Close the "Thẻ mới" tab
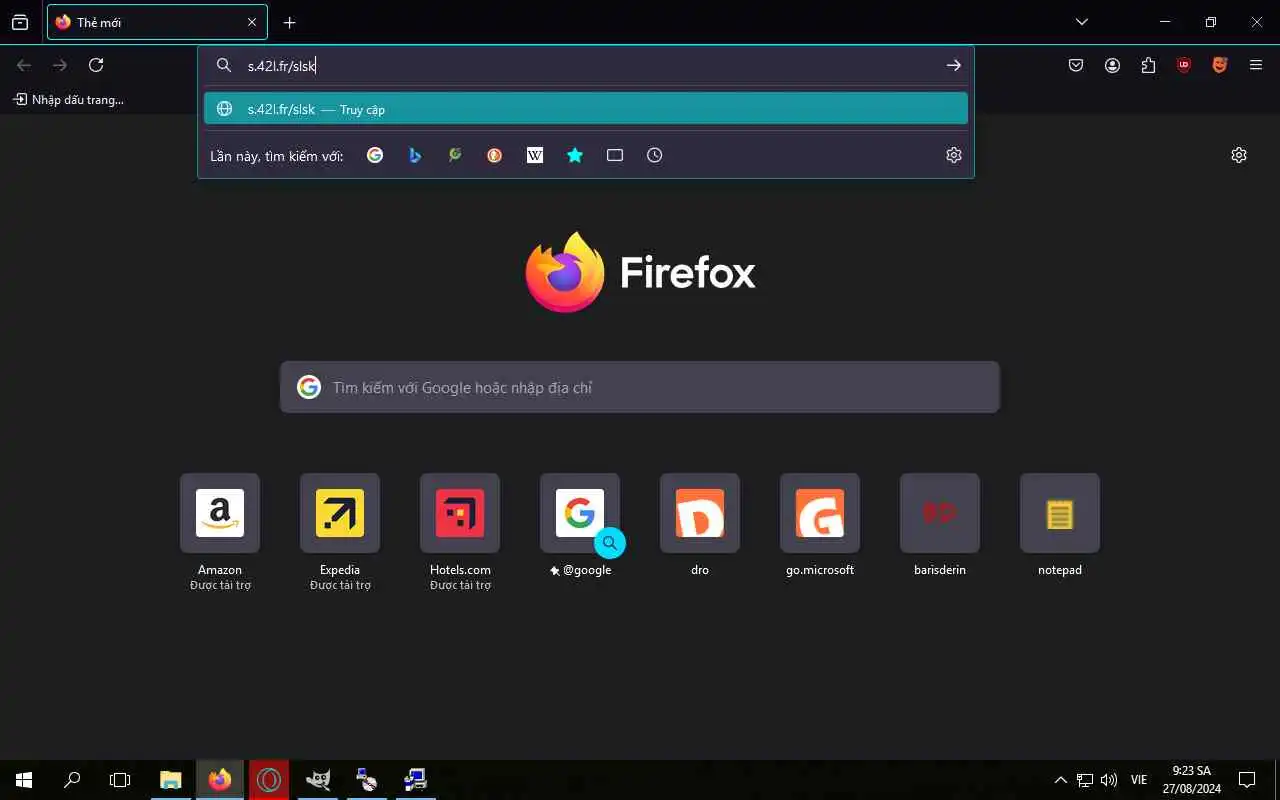The image size is (1280, 800). point(252,22)
